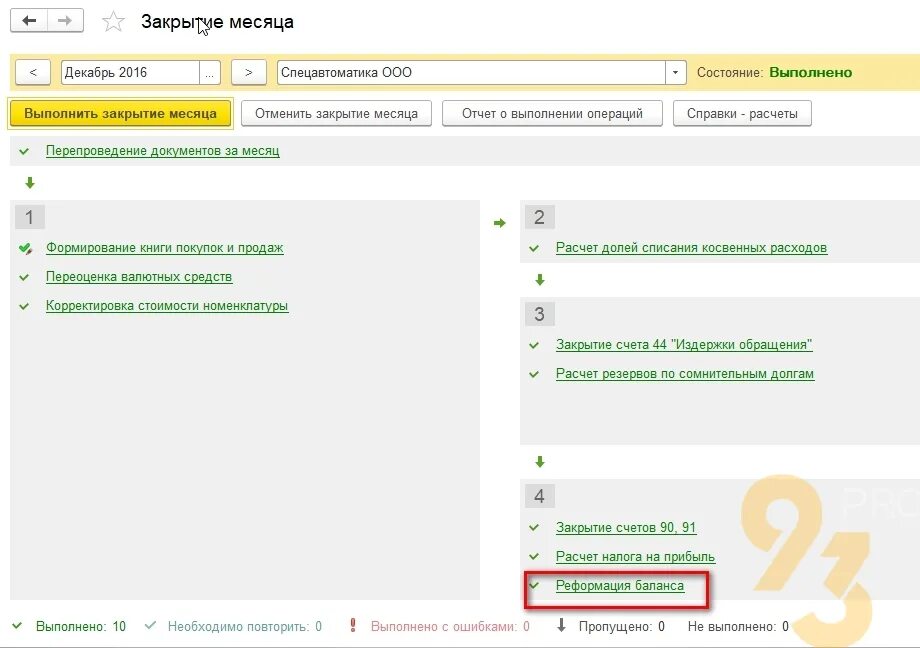This screenshot has width=920, height=648.
Task: Click the back navigation arrow
Action: click(27, 20)
